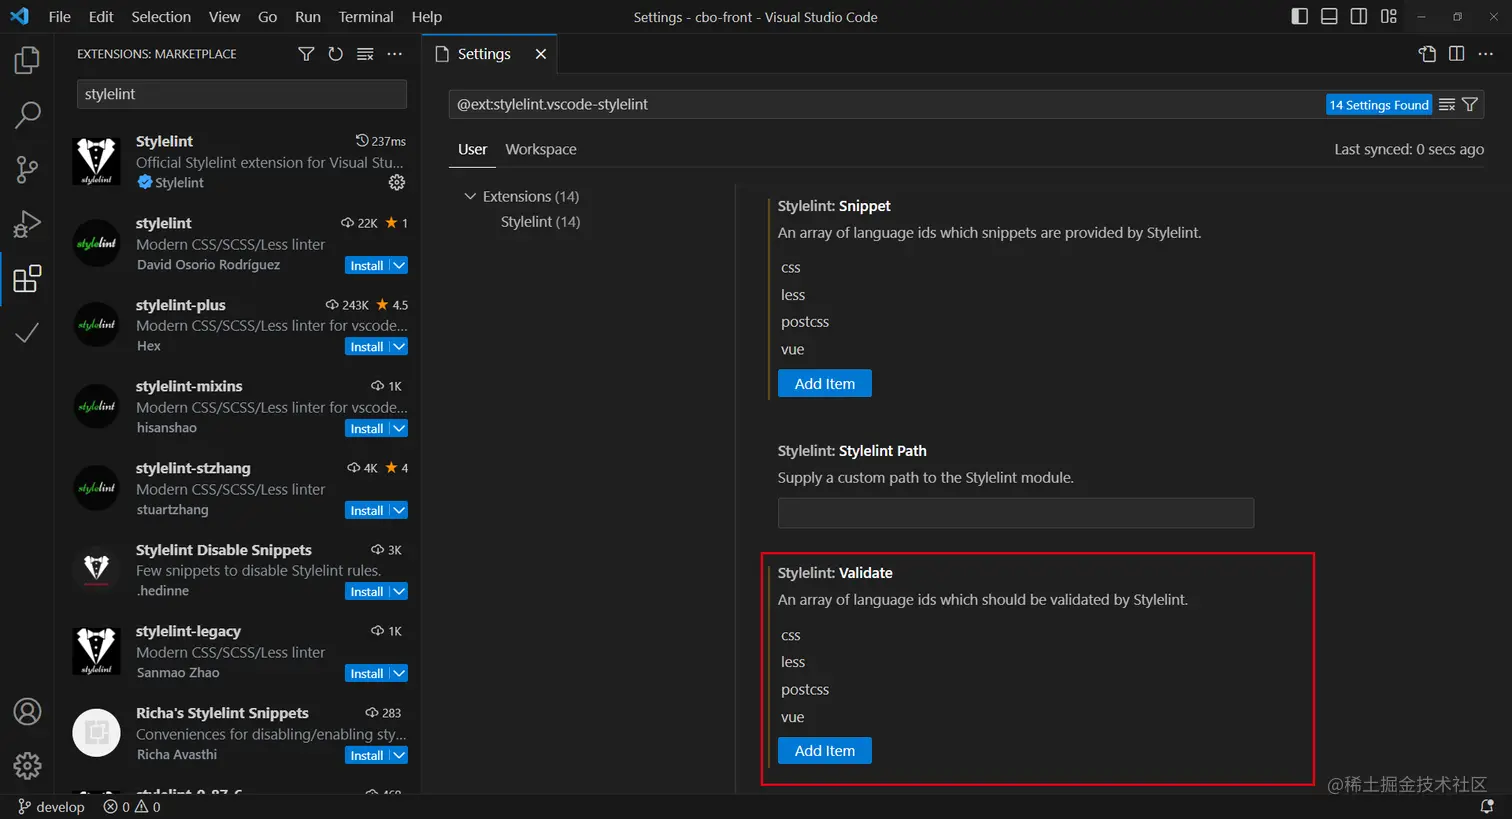Click the filter extensions funnel icon

(306, 54)
